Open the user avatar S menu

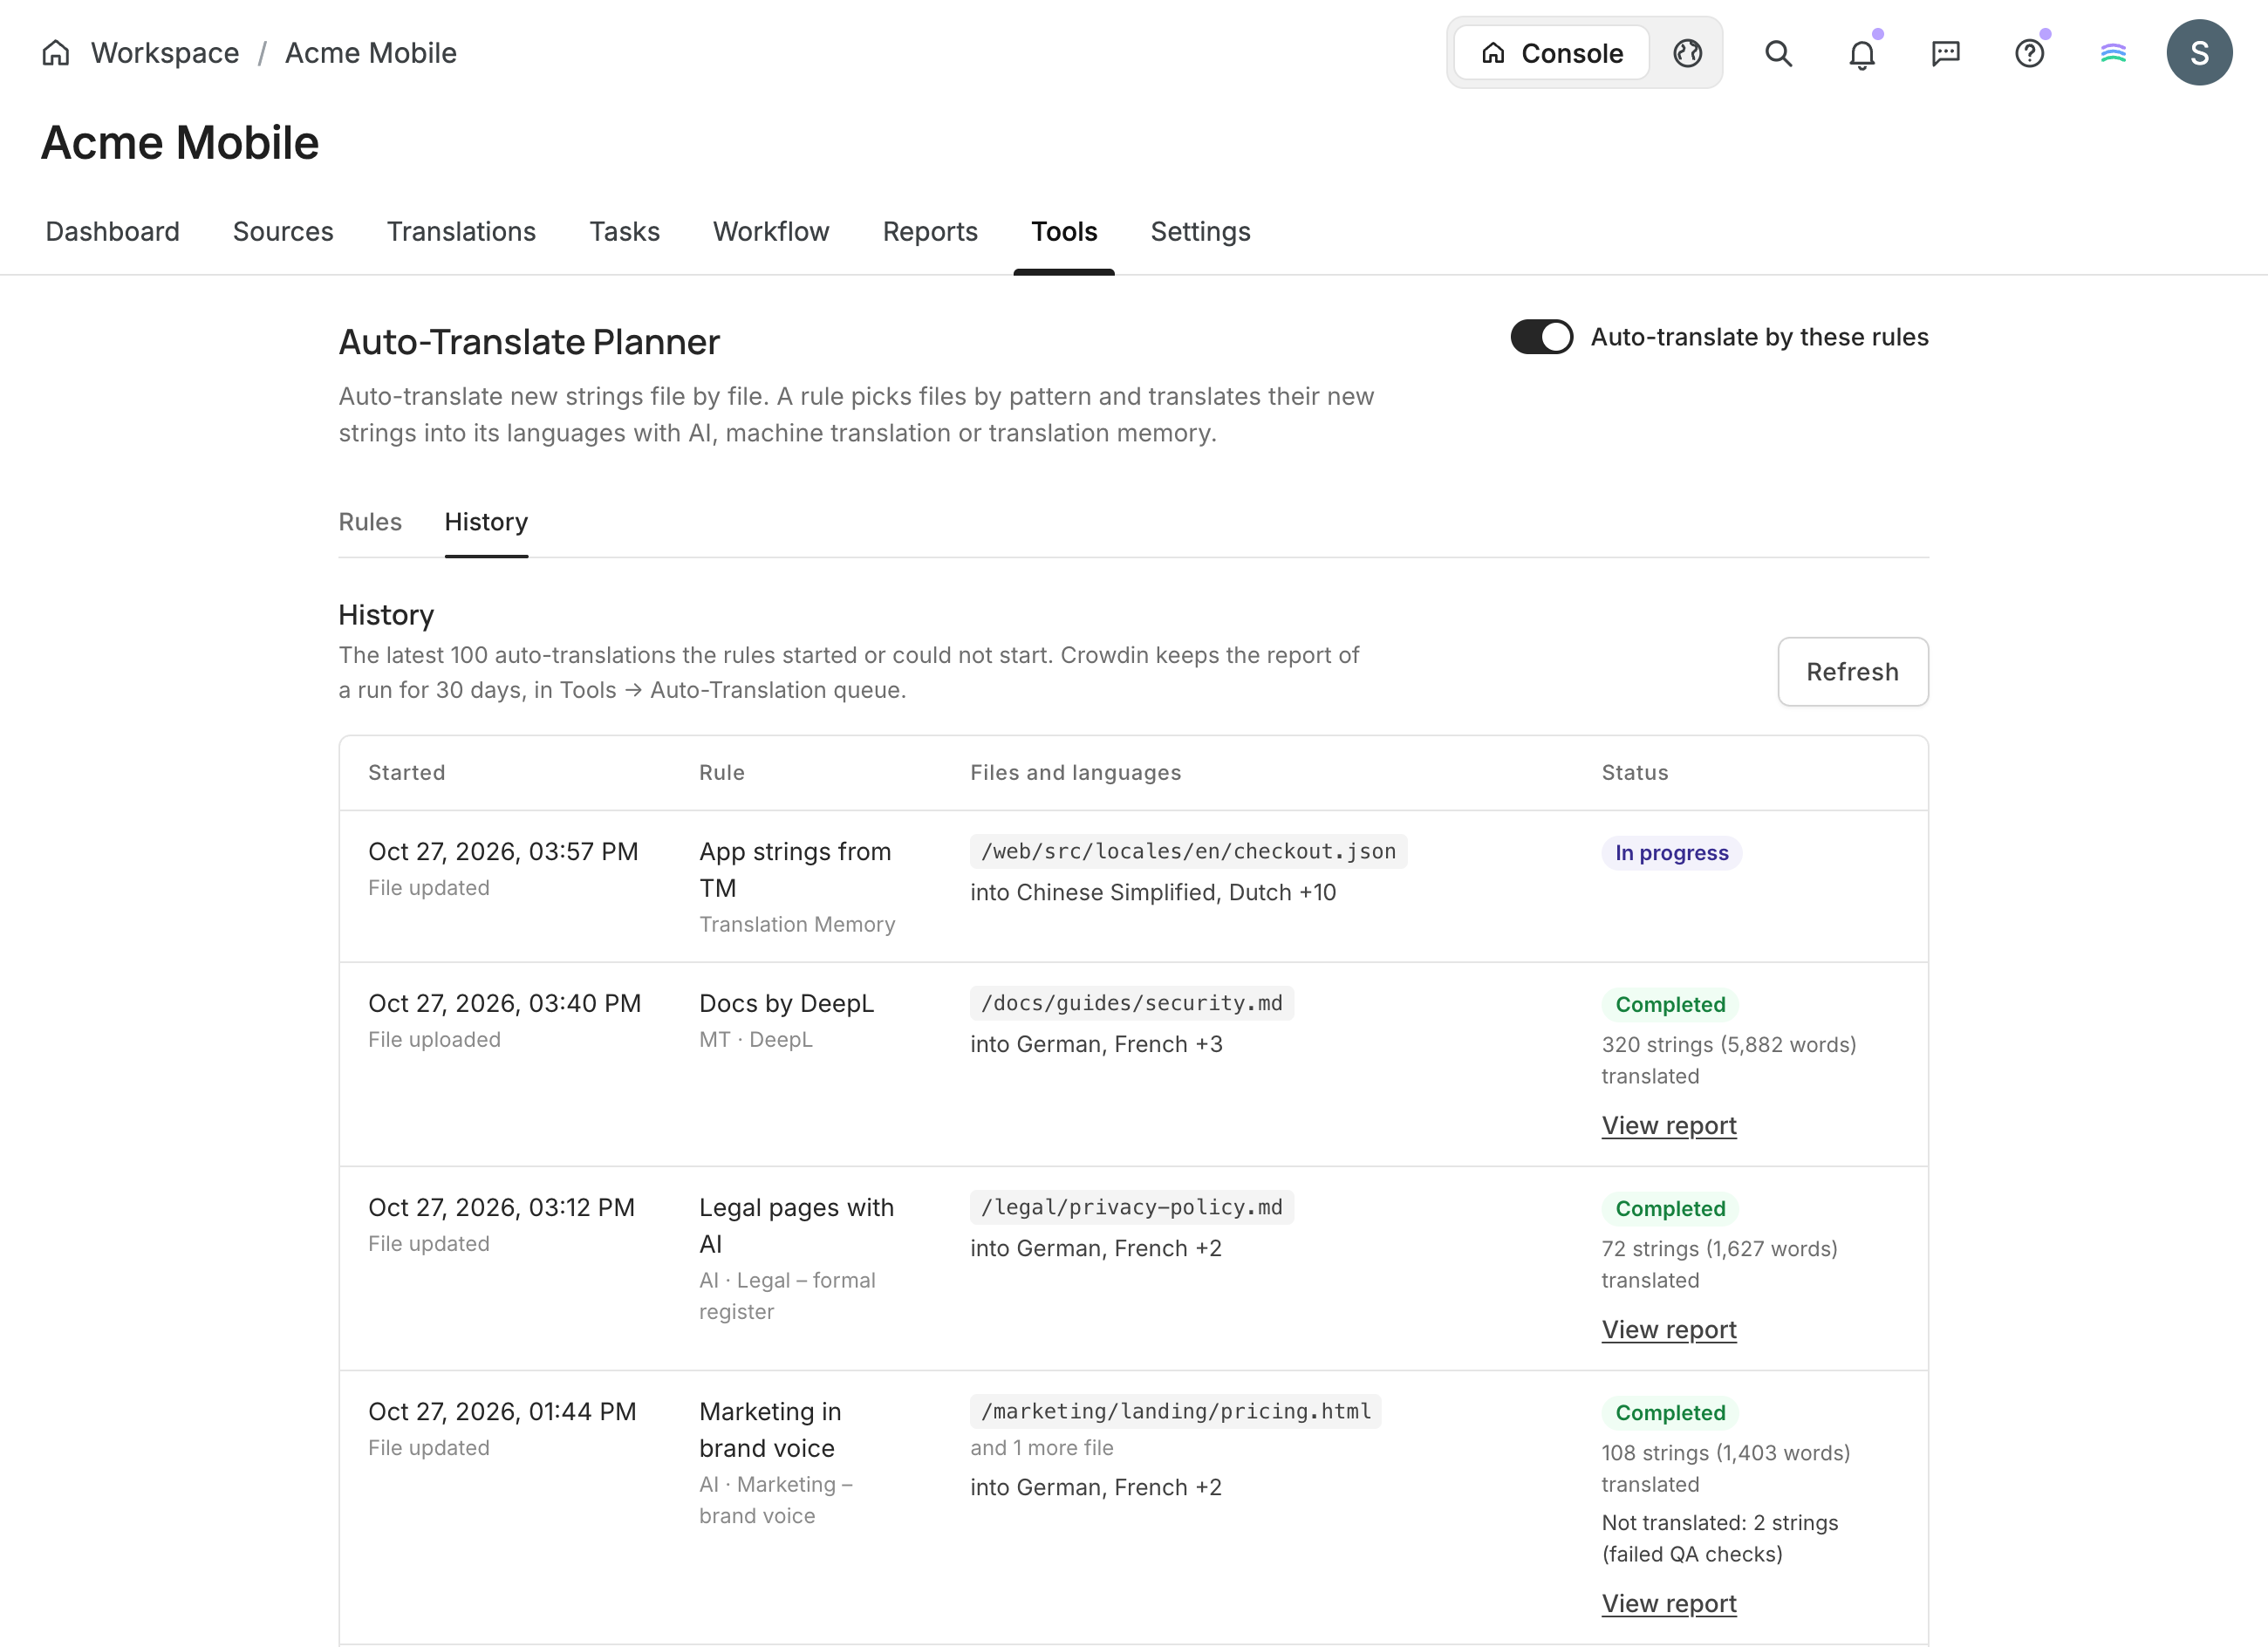pyautogui.click(x=2199, y=53)
